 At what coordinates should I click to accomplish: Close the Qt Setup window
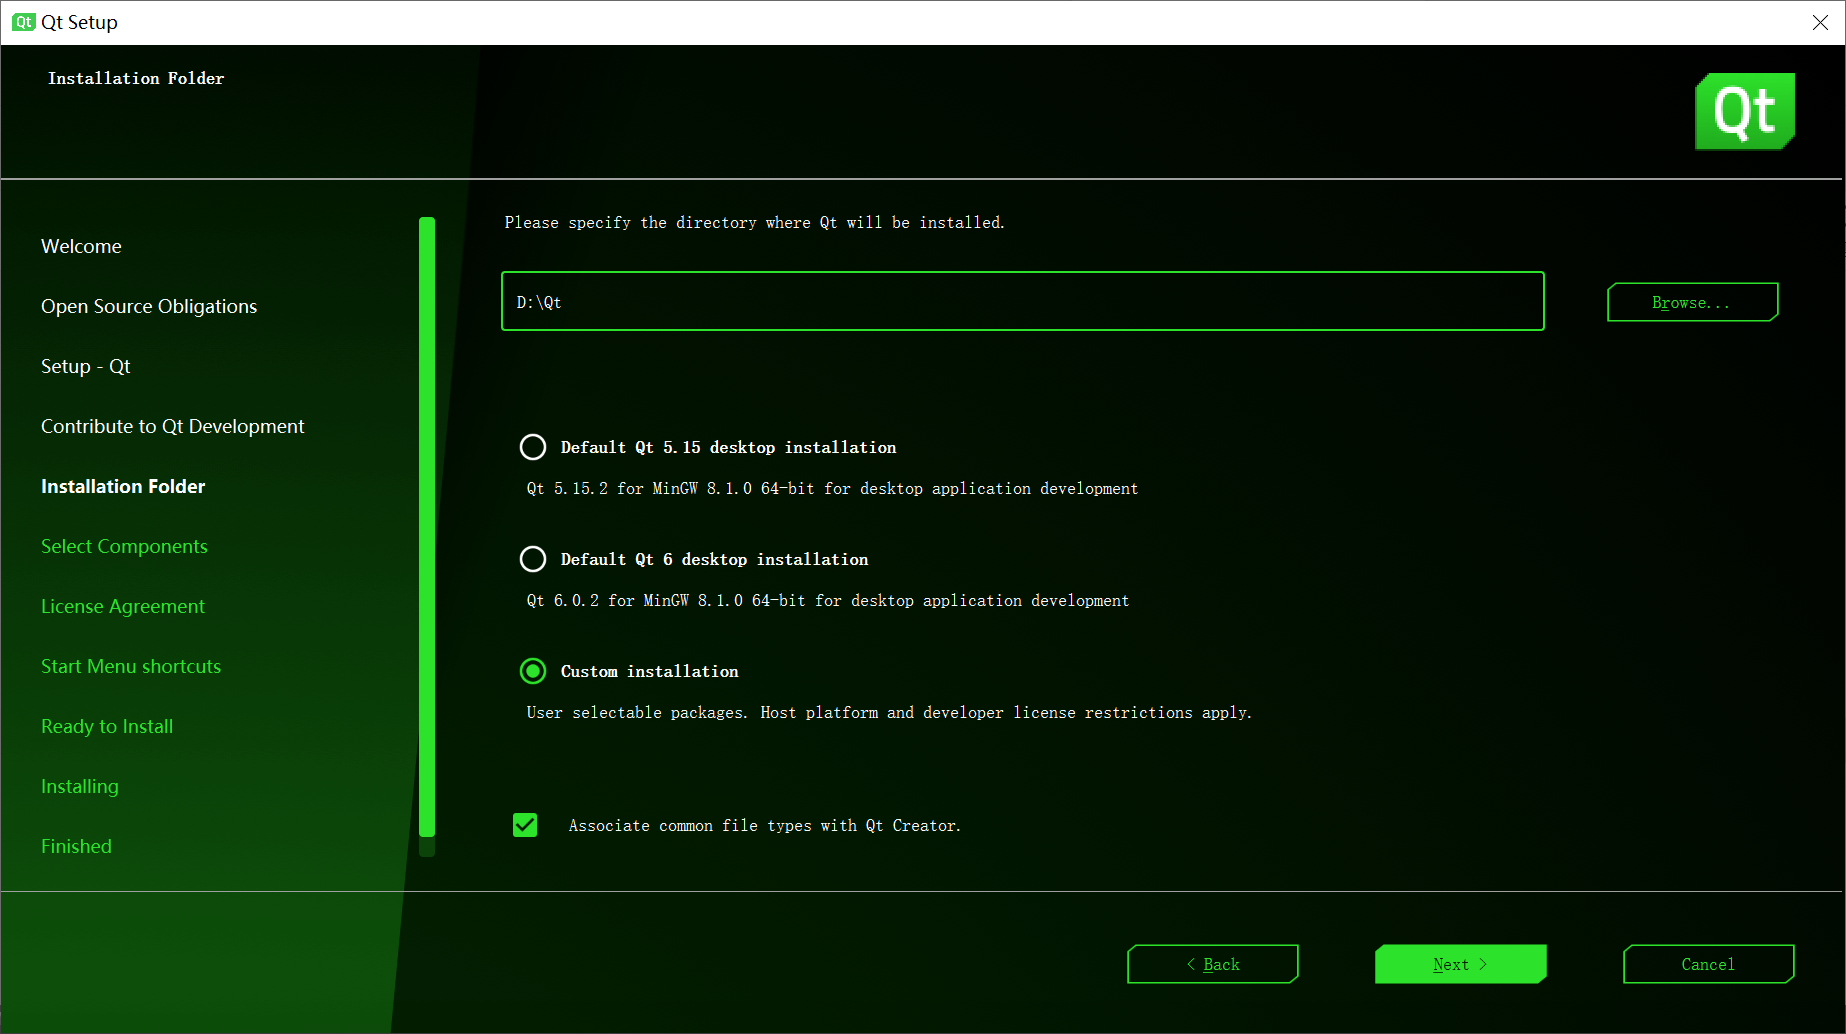[x=1820, y=22]
